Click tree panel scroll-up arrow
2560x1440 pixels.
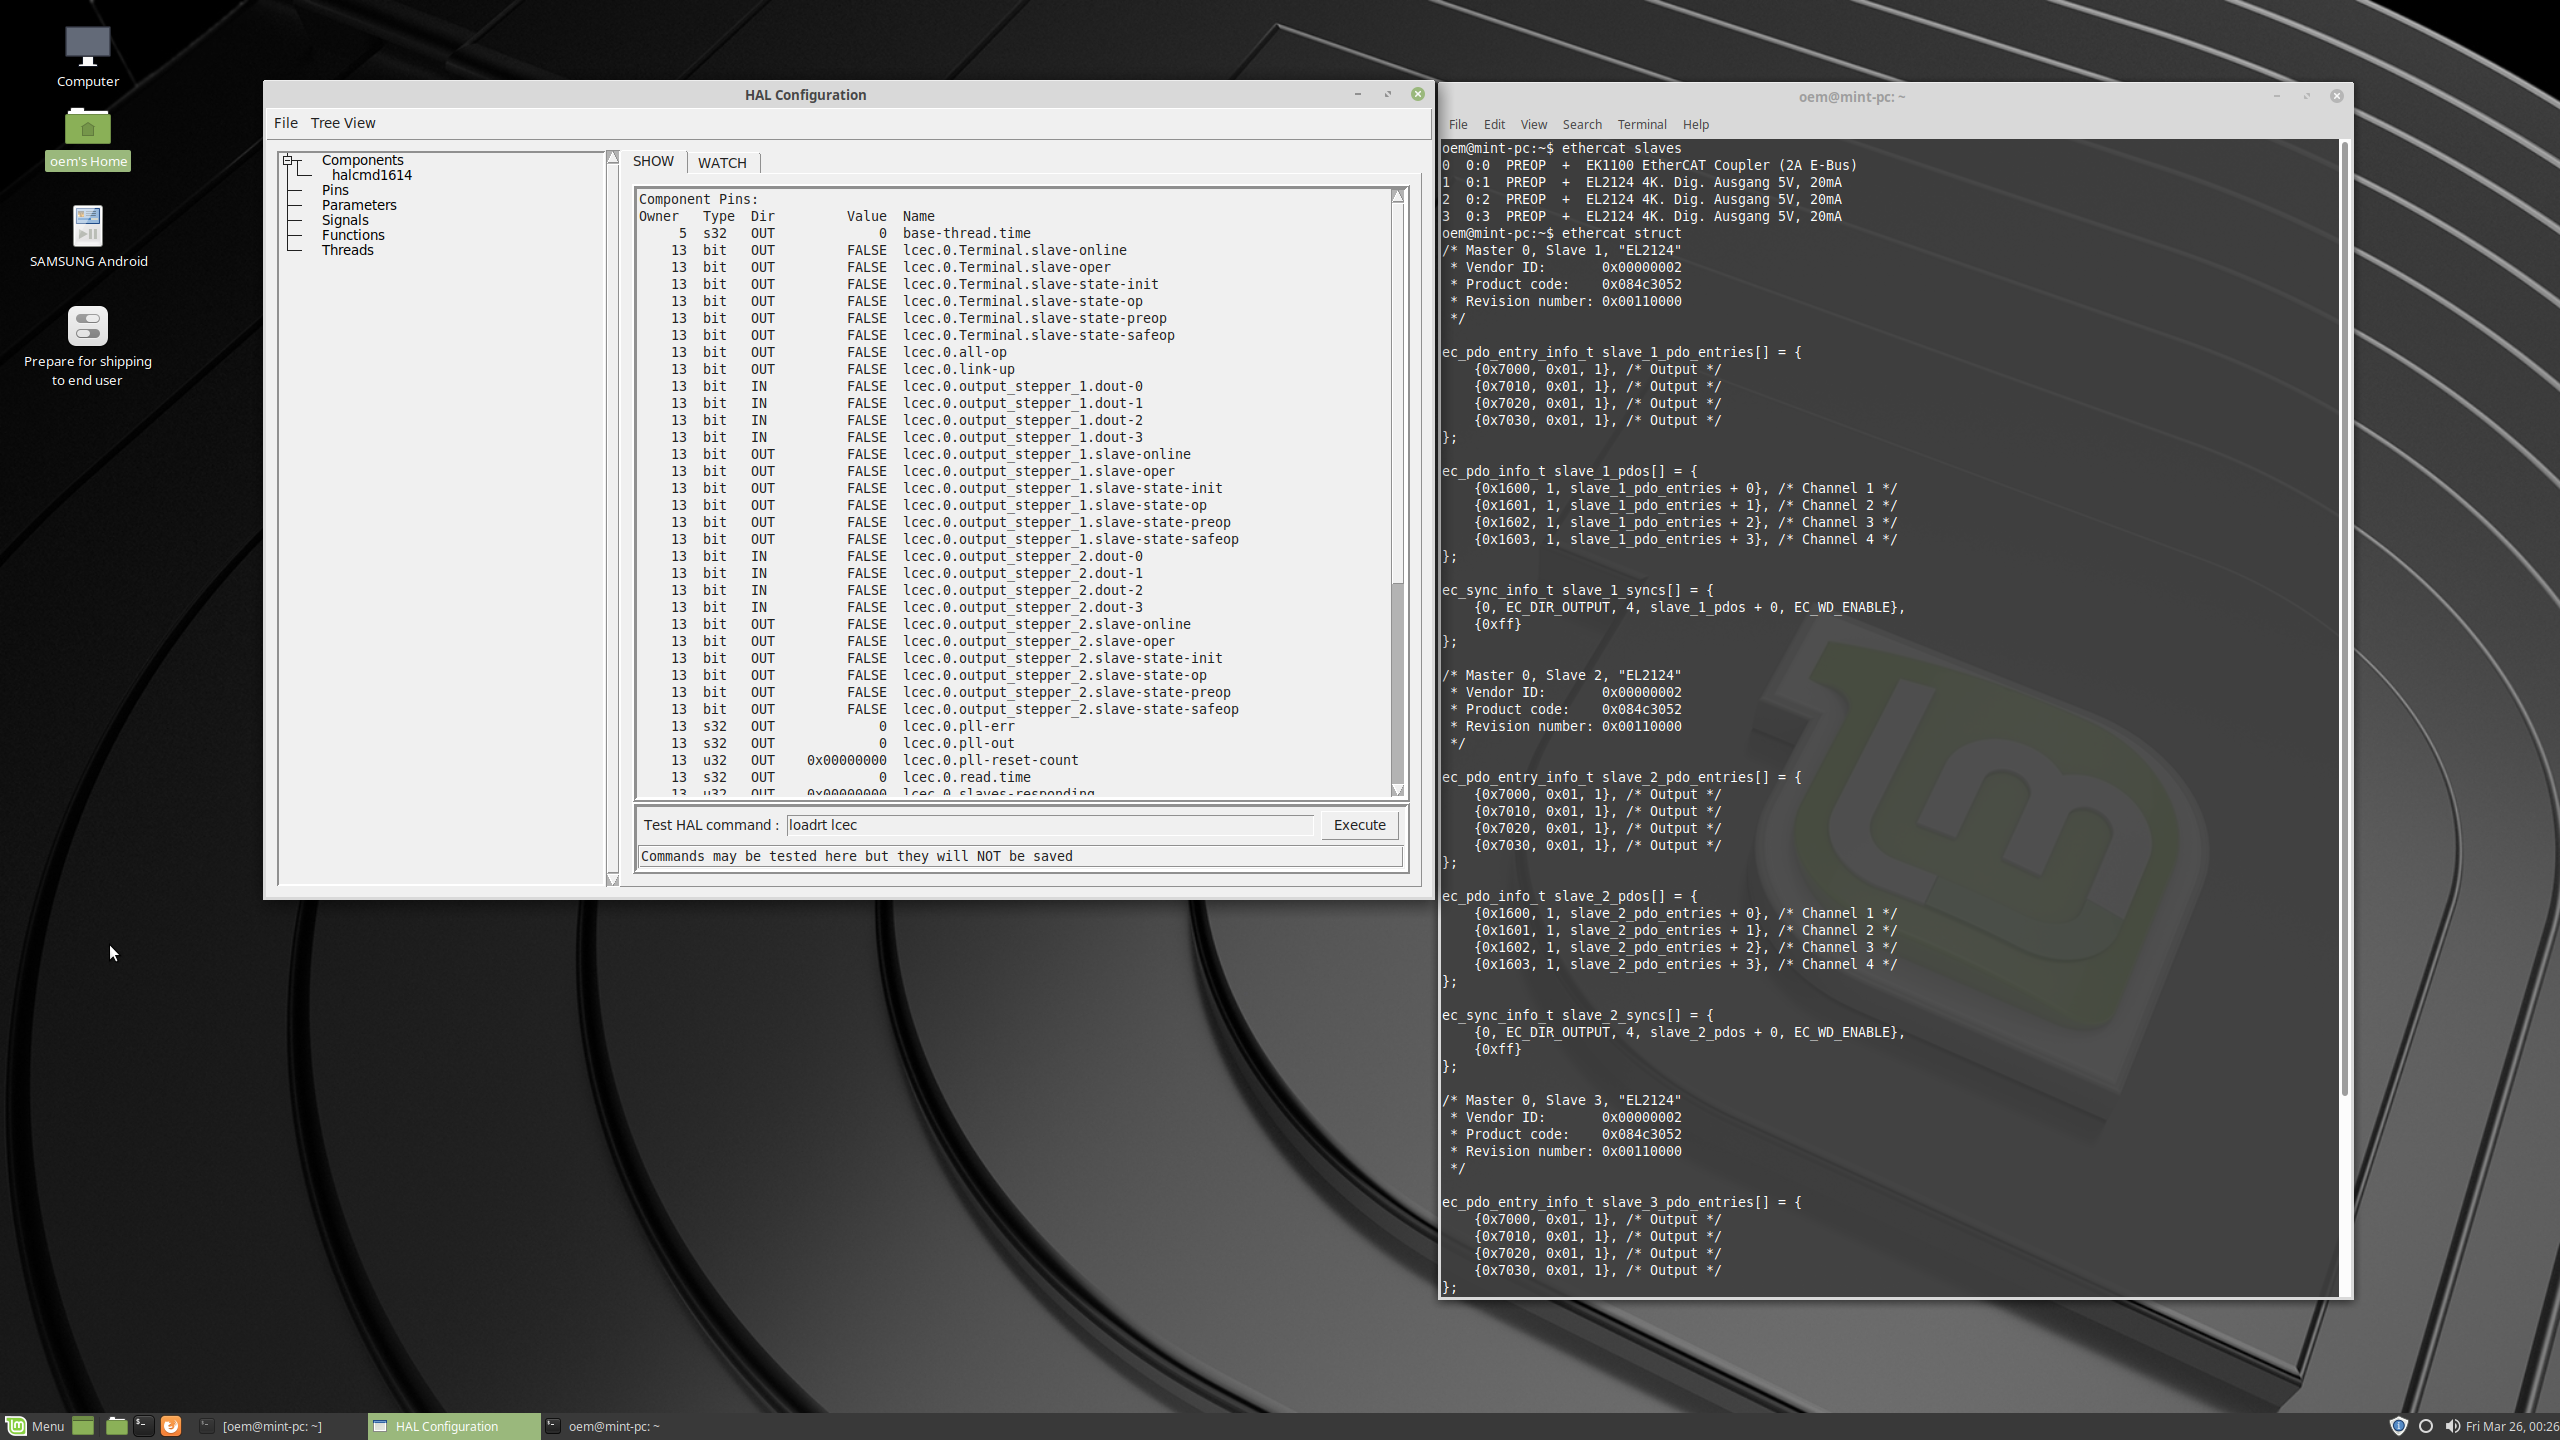click(x=612, y=158)
